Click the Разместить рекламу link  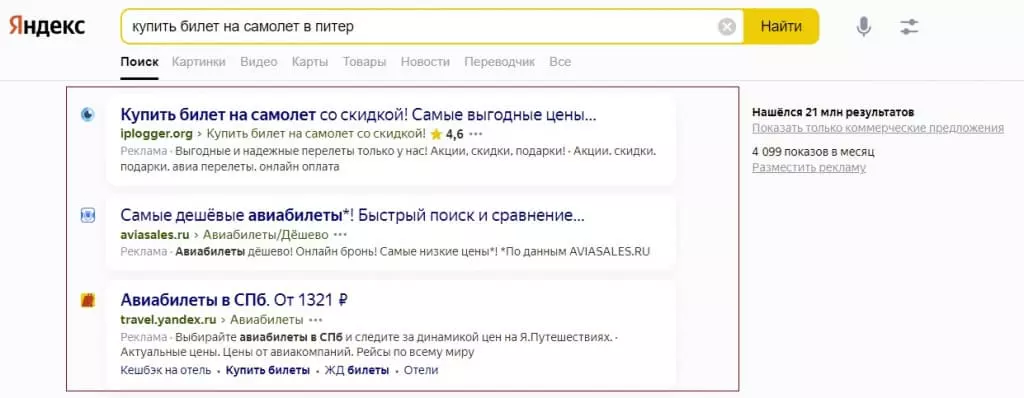(x=809, y=168)
